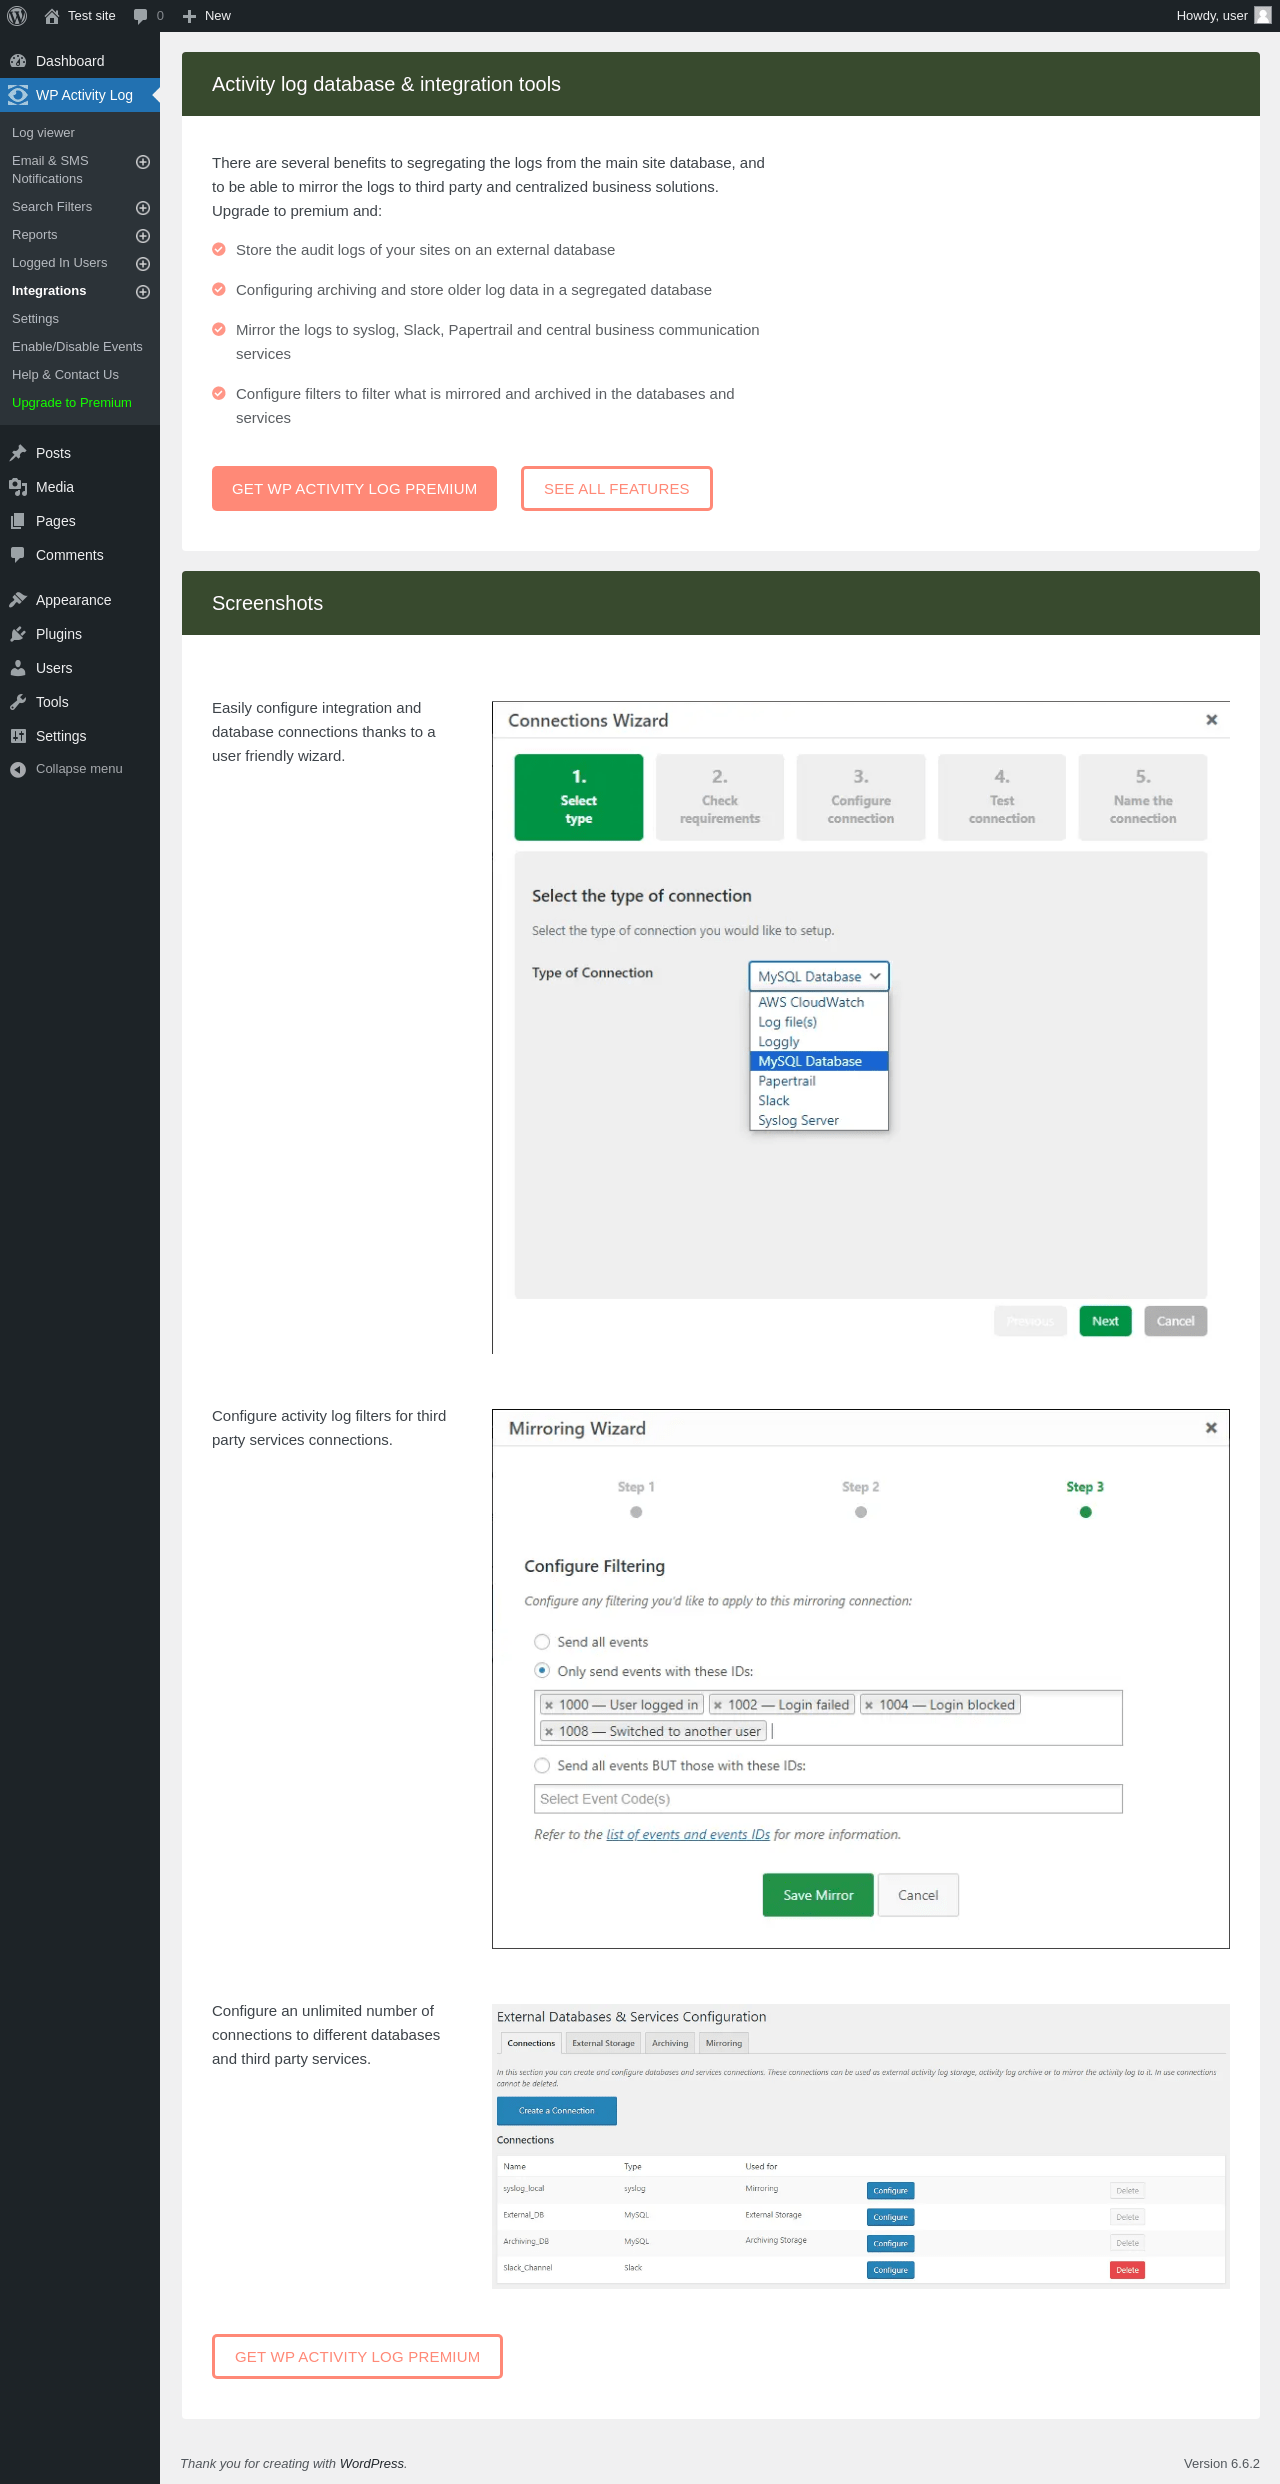Click the top Get WP Activity Log Premium button

354,489
